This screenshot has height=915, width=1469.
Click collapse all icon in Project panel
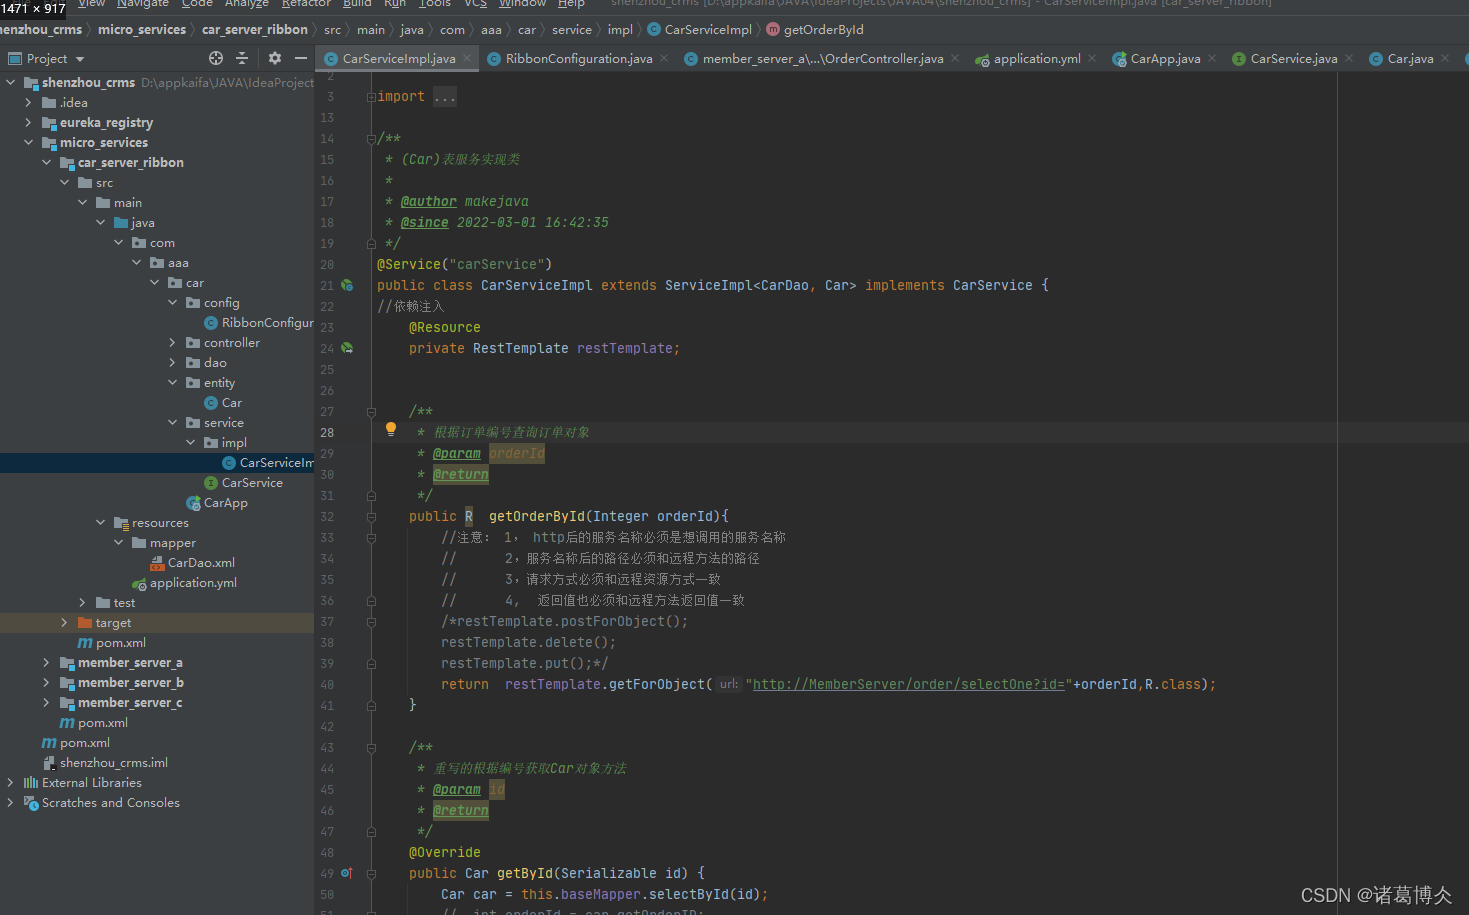[242, 59]
